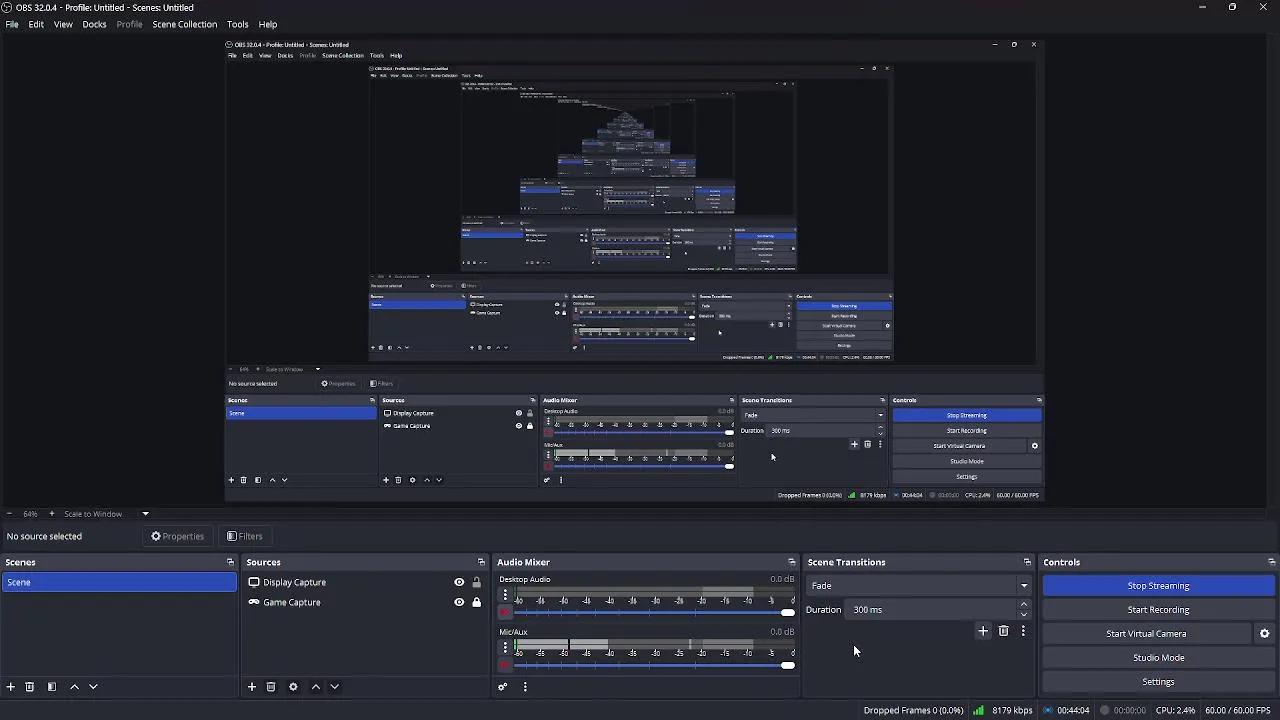Hide the Display Capture source

(459, 582)
